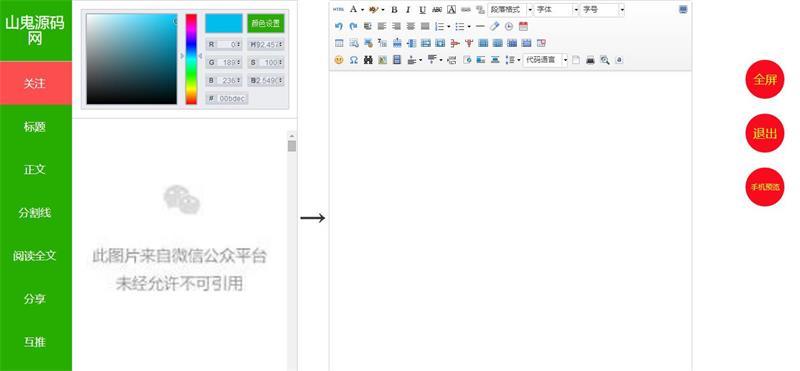
Task: Select the 正文 sidebar category
Action: 35,169
